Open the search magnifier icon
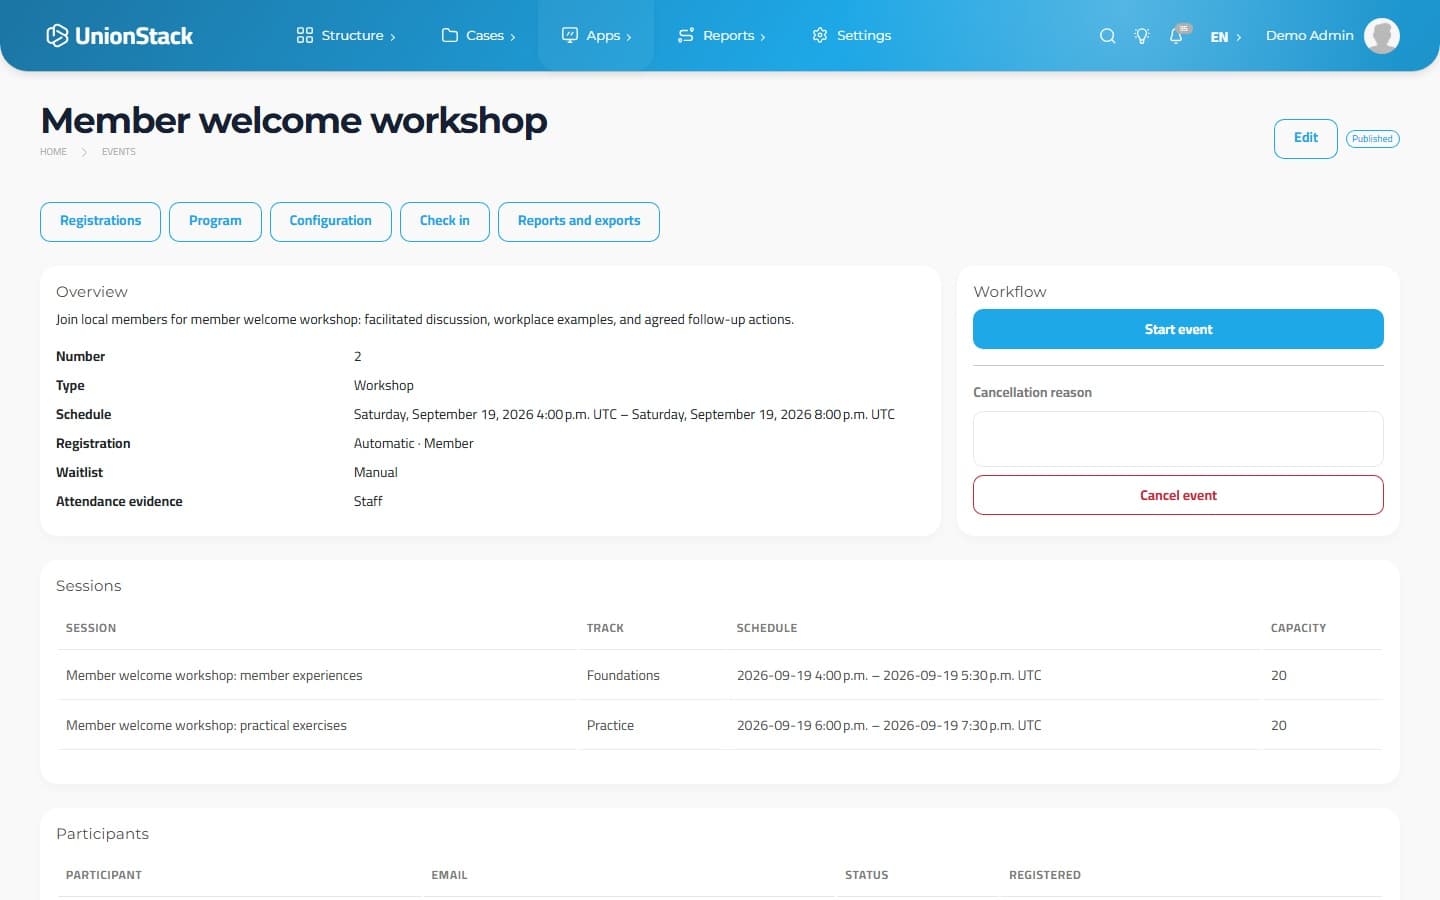 (1107, 36)
